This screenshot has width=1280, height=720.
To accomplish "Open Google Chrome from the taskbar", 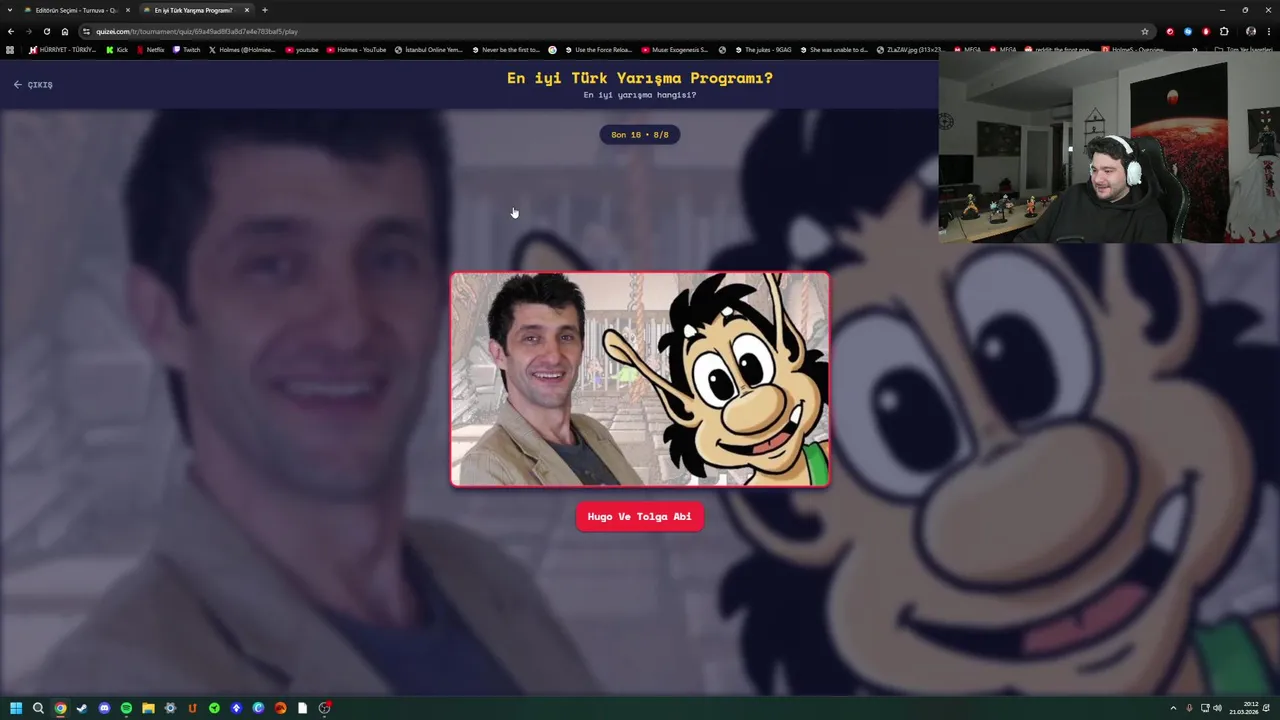I will point(60,708).
